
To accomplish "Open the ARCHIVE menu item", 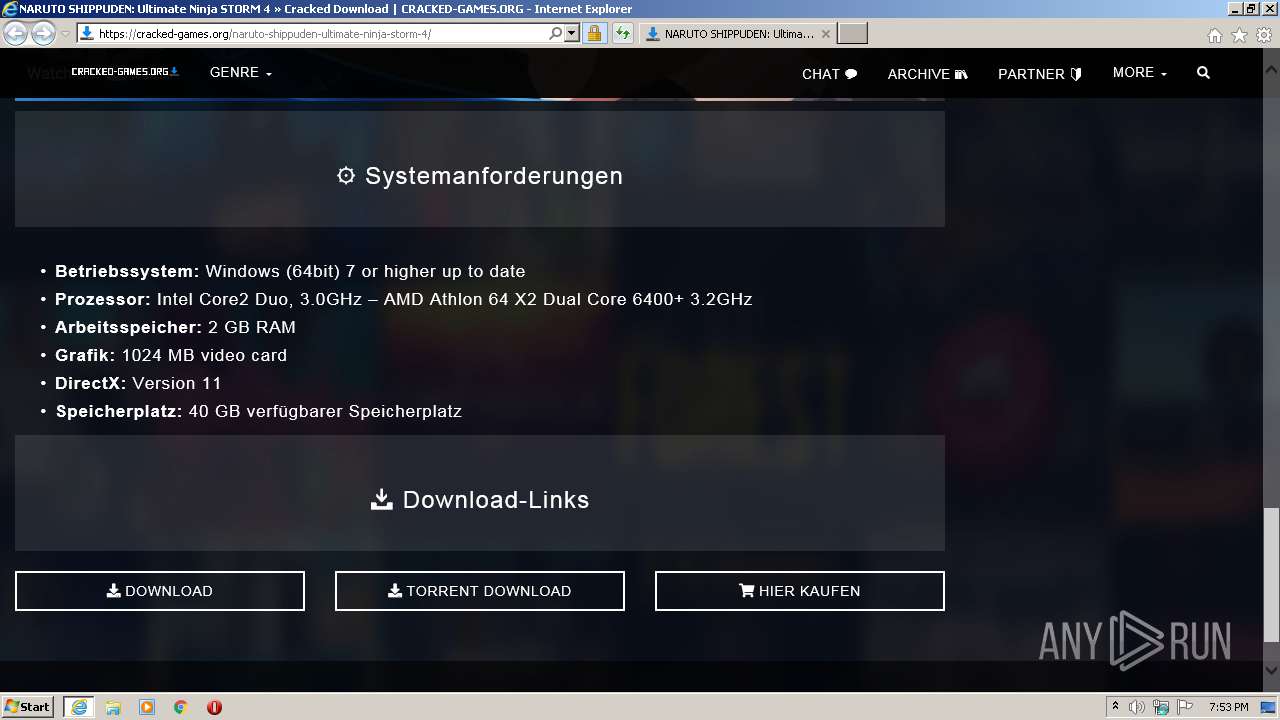I will point(928,74).
